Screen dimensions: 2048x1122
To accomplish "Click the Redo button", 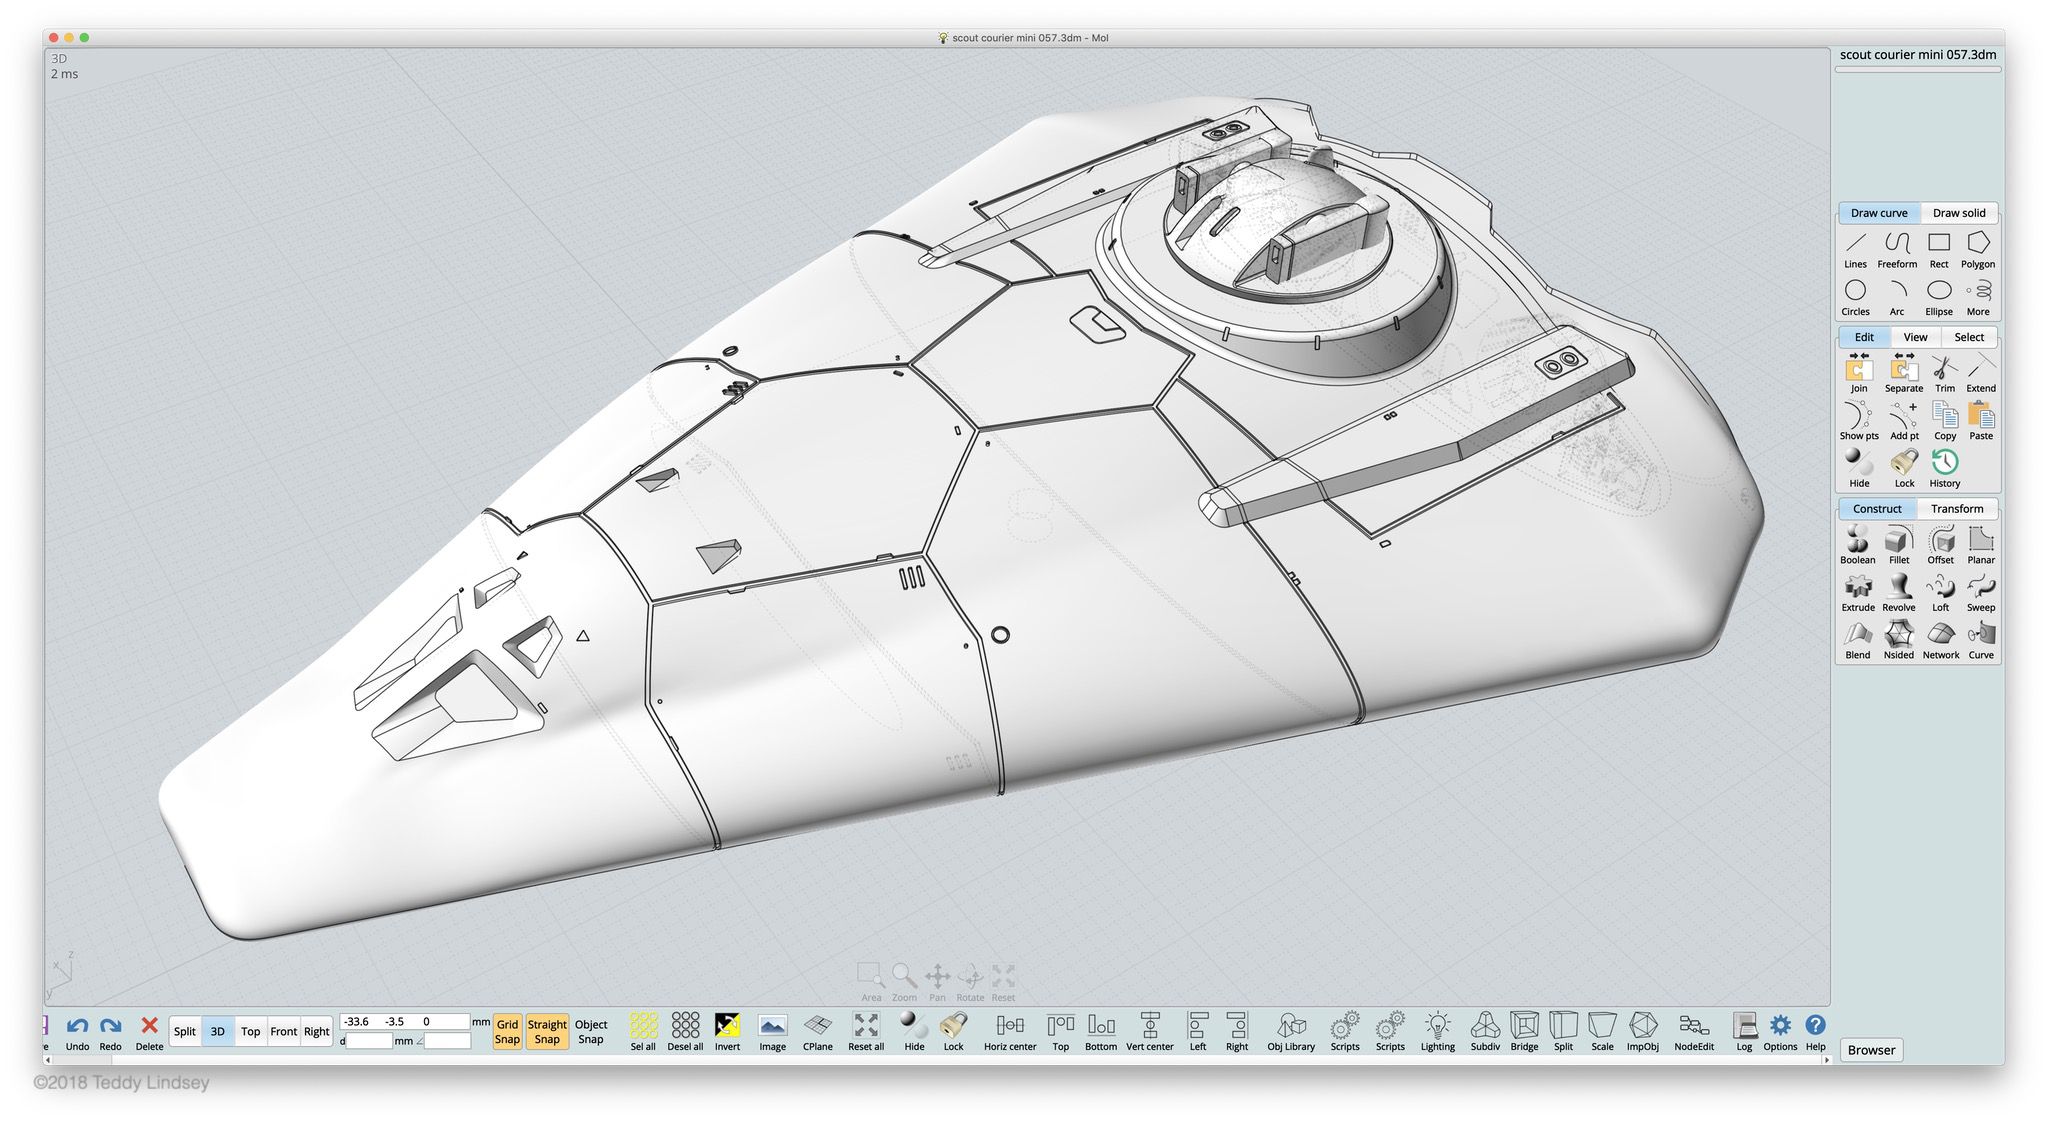I will [111, 1033].
